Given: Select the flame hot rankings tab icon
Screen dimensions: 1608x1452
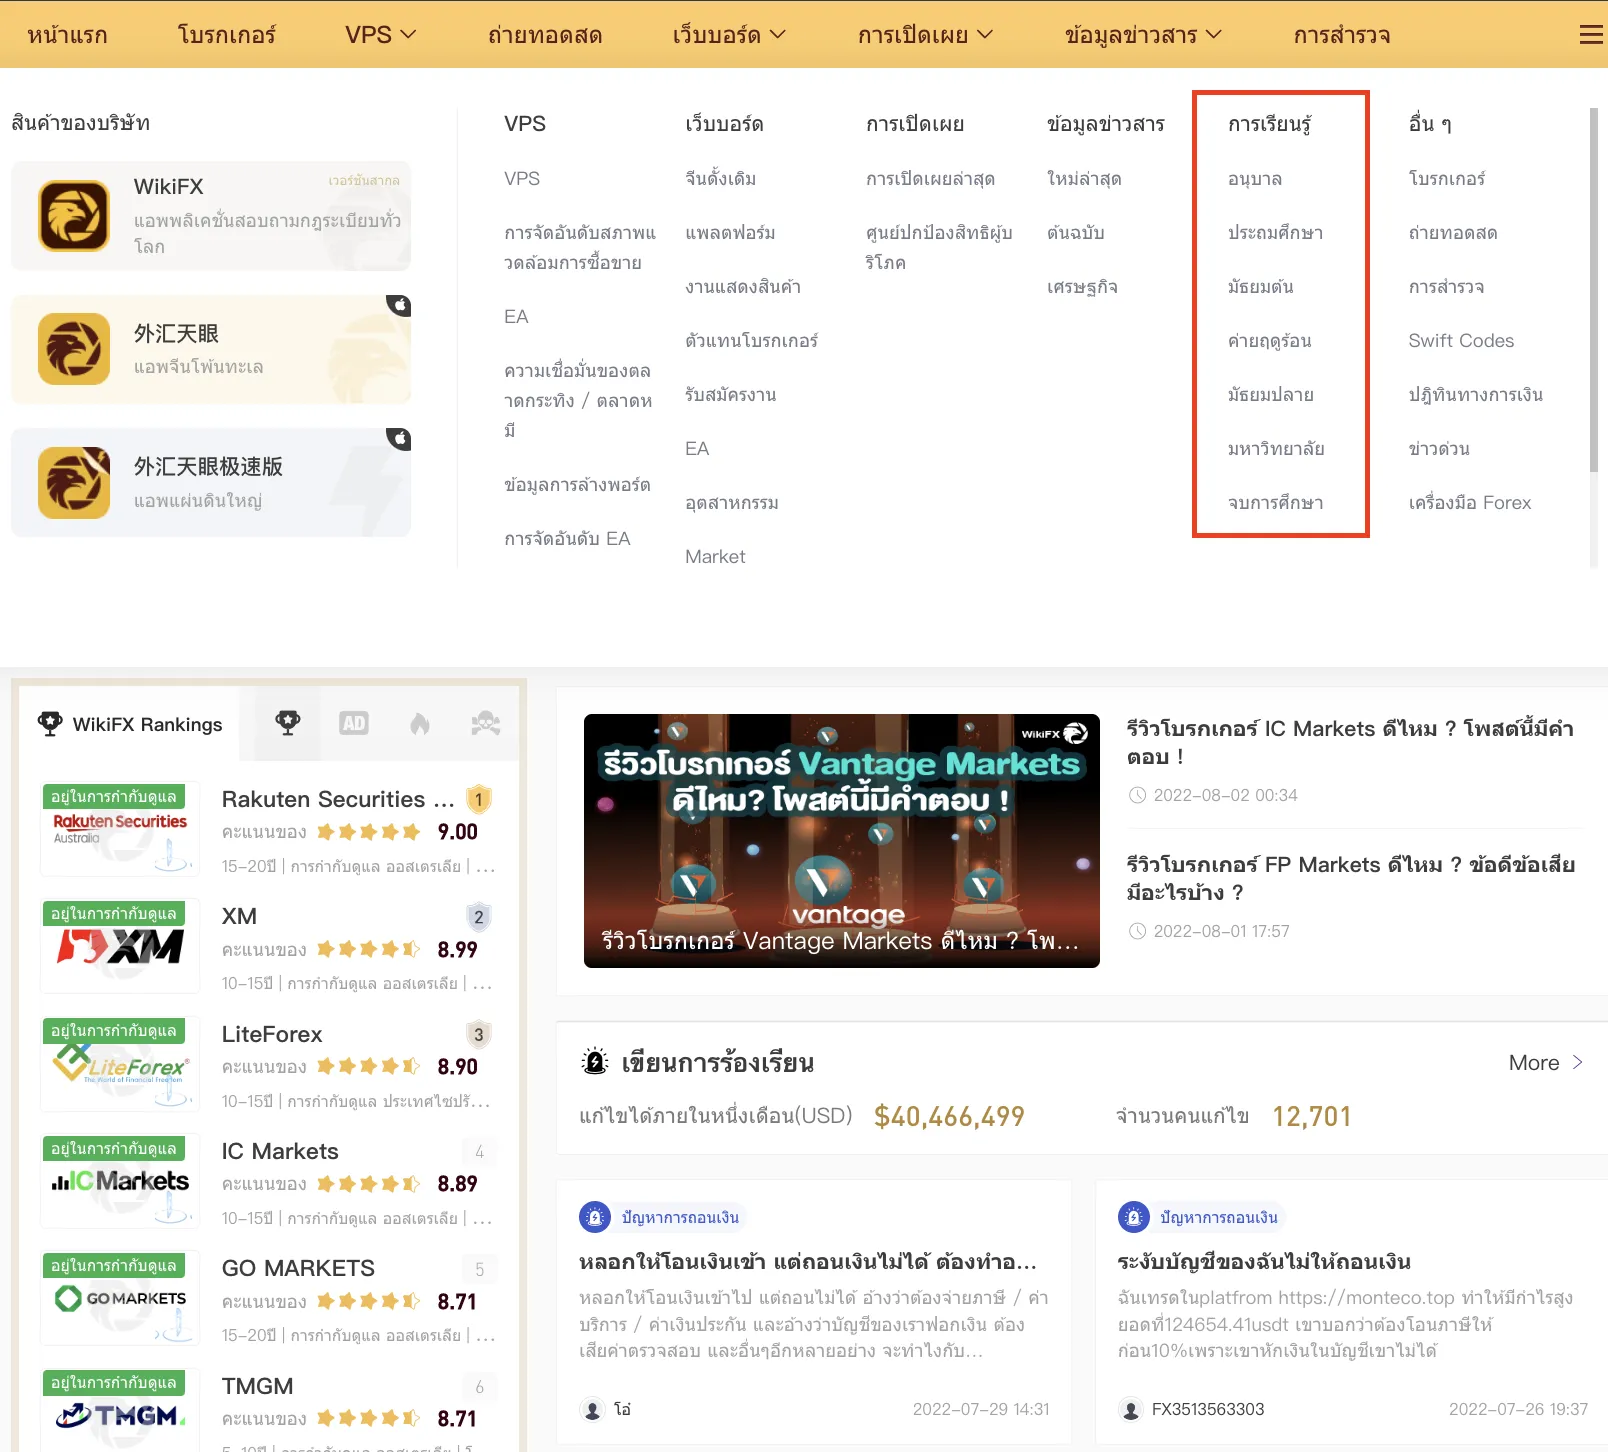Looking at the screenshot, I should [x=420, y=723].
